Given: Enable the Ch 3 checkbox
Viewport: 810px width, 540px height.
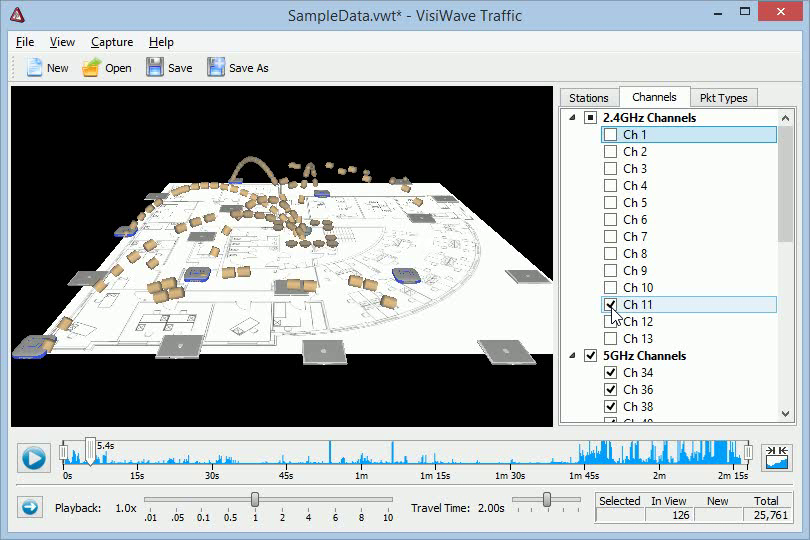Looking at the screenshot, I should pos(611,169).
